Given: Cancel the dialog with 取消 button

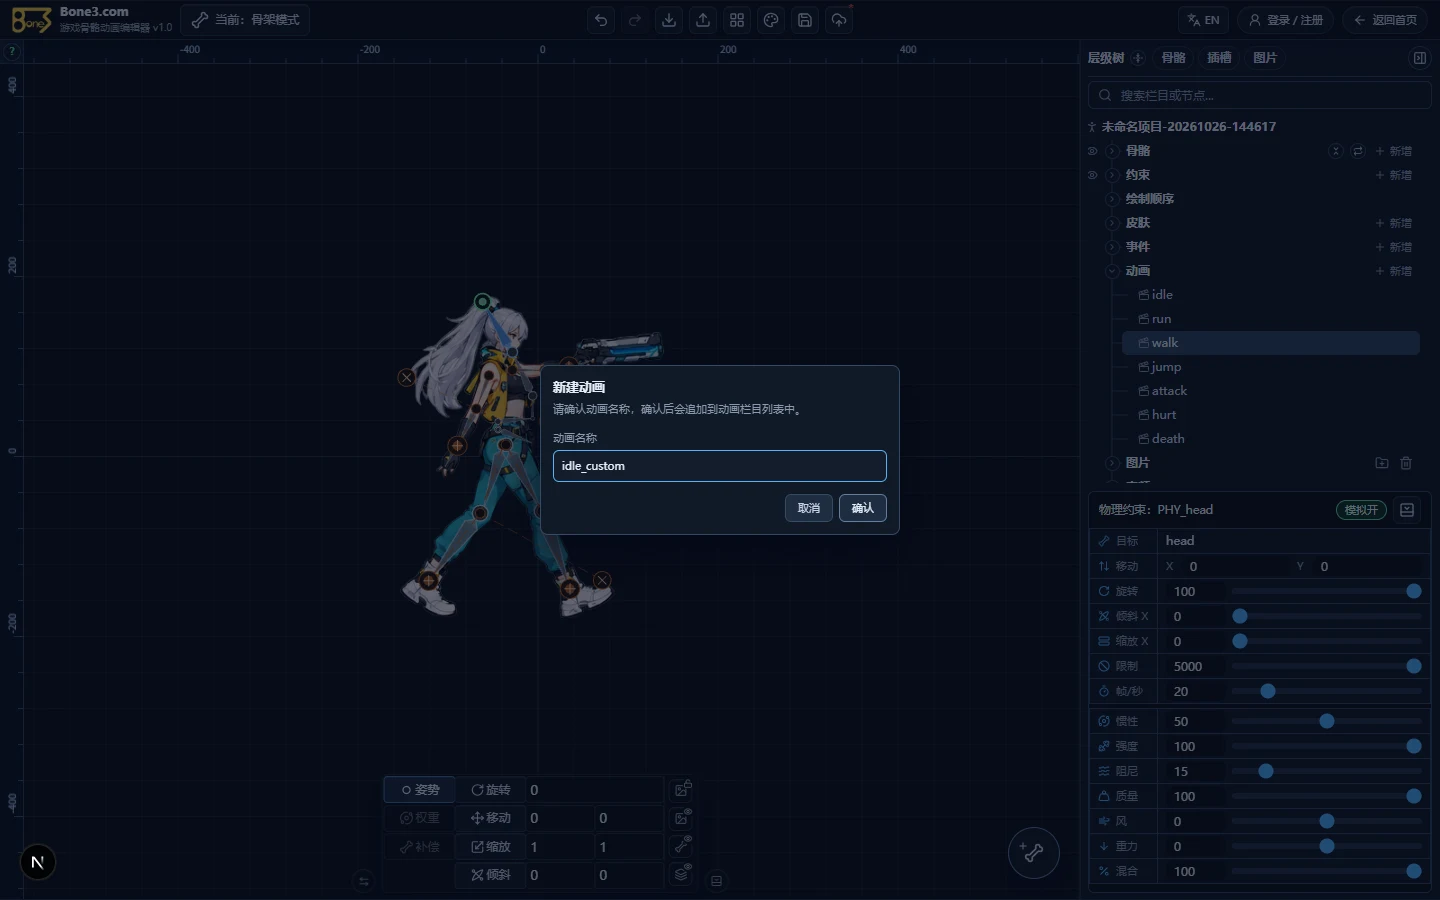Looking at the screenshot, I should coord(809,508).
